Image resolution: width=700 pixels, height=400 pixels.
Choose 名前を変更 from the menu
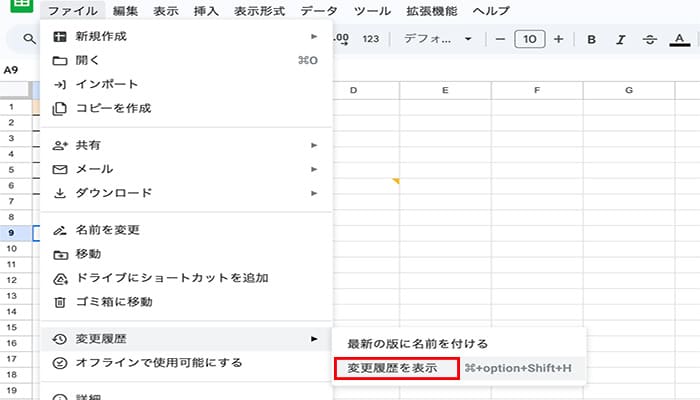pyautogui.click(x=187, y=230)
